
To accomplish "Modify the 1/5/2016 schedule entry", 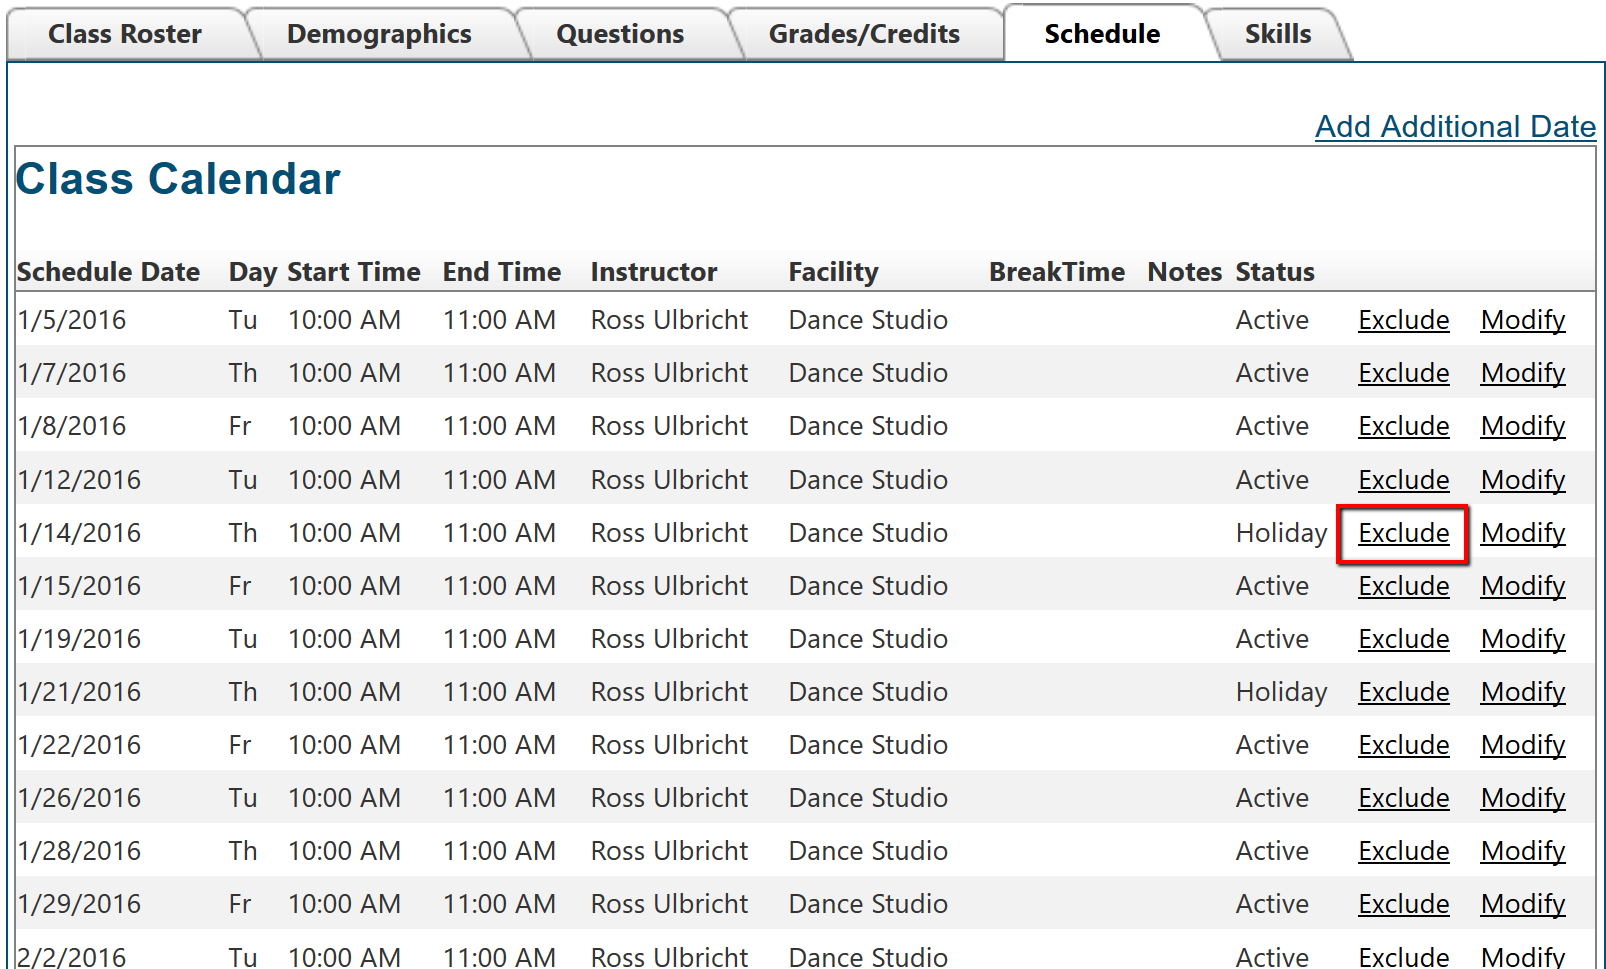I will pos(1522,320).
